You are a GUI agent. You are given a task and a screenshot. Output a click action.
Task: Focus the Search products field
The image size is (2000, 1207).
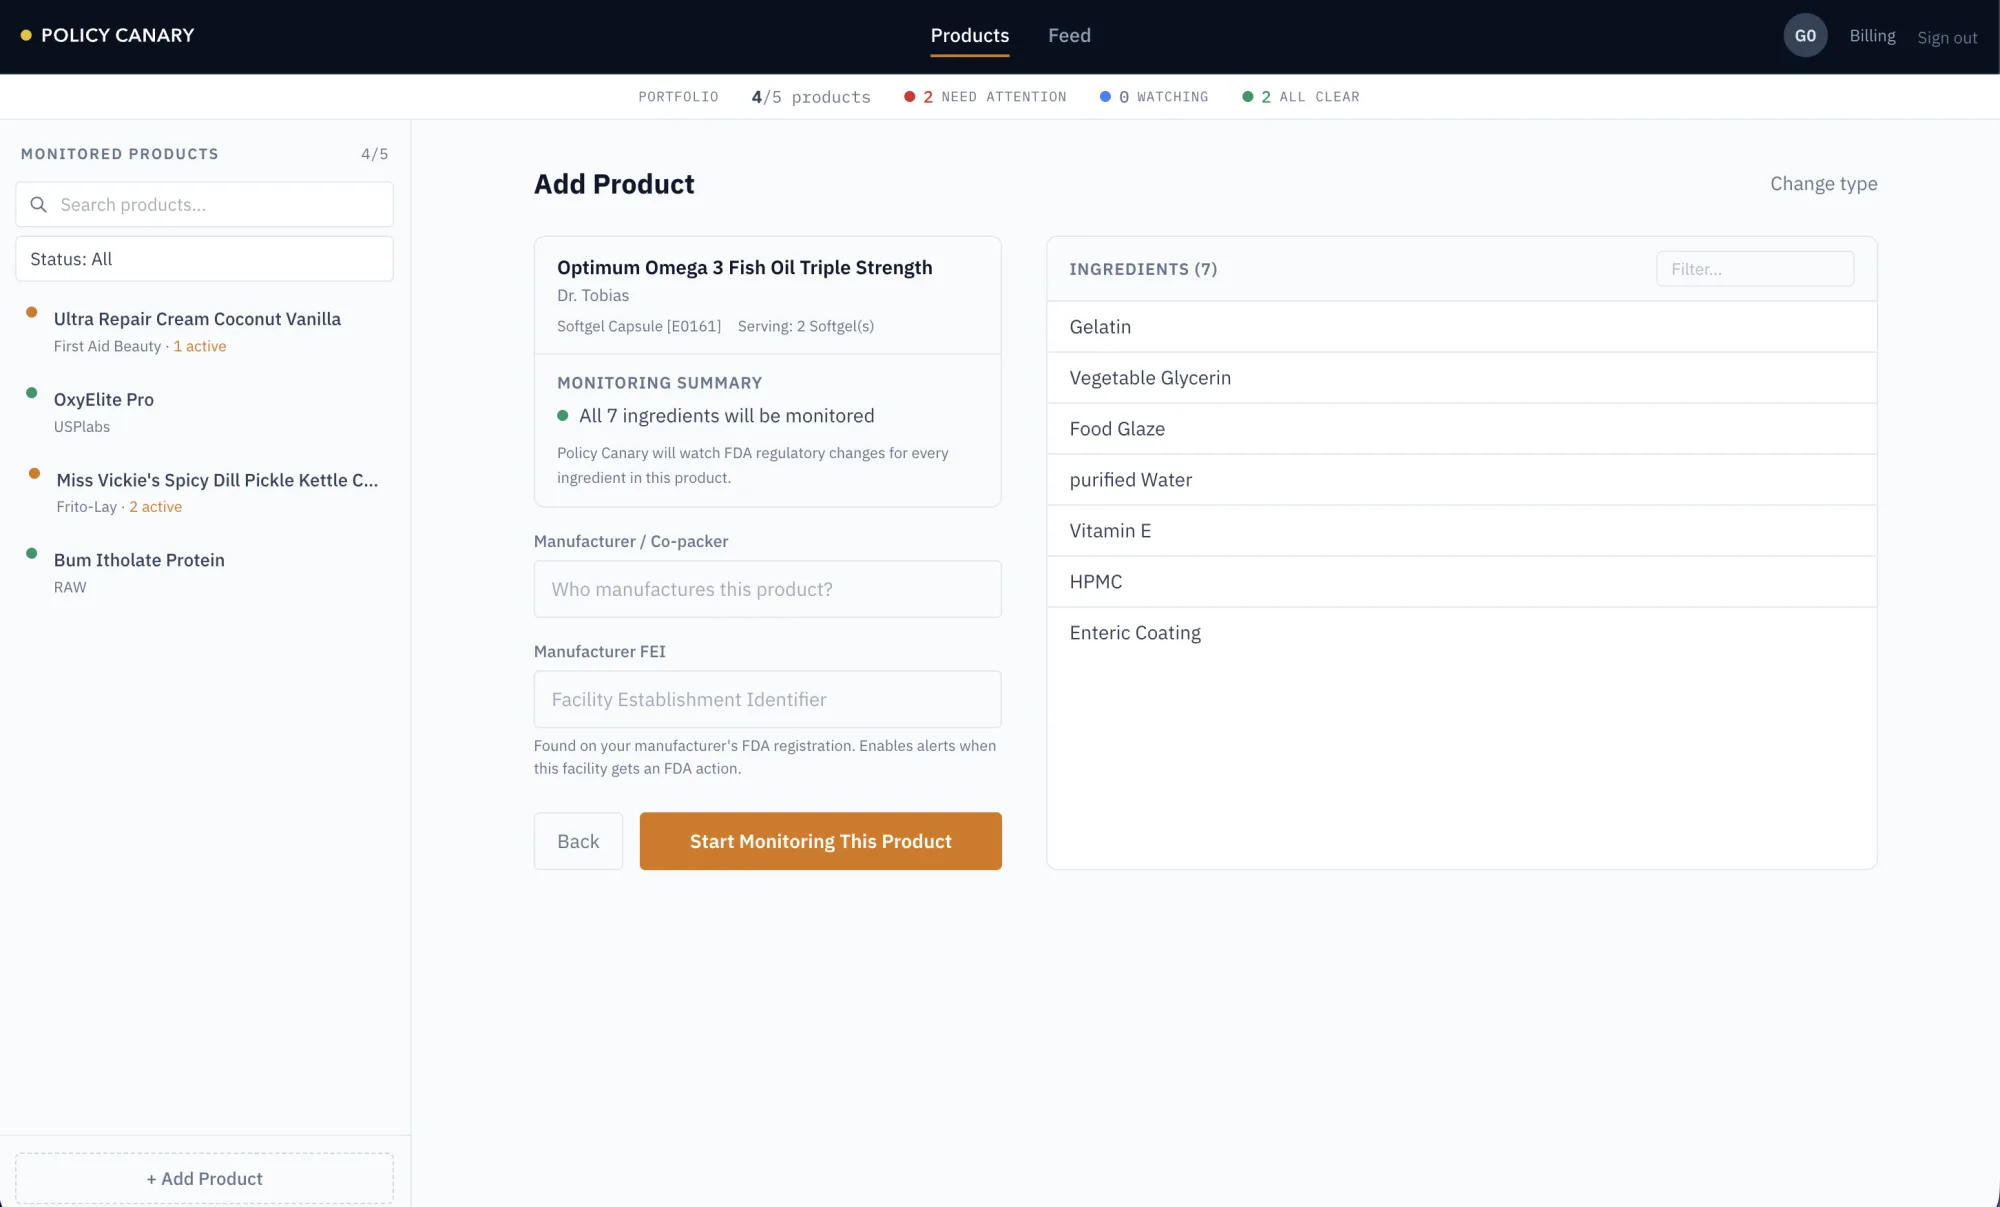204,205
